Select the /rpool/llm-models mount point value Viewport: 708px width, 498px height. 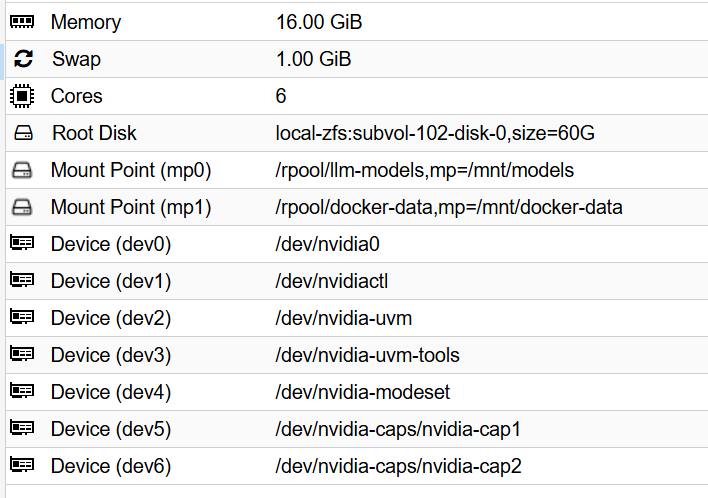(x=424, y=170)
